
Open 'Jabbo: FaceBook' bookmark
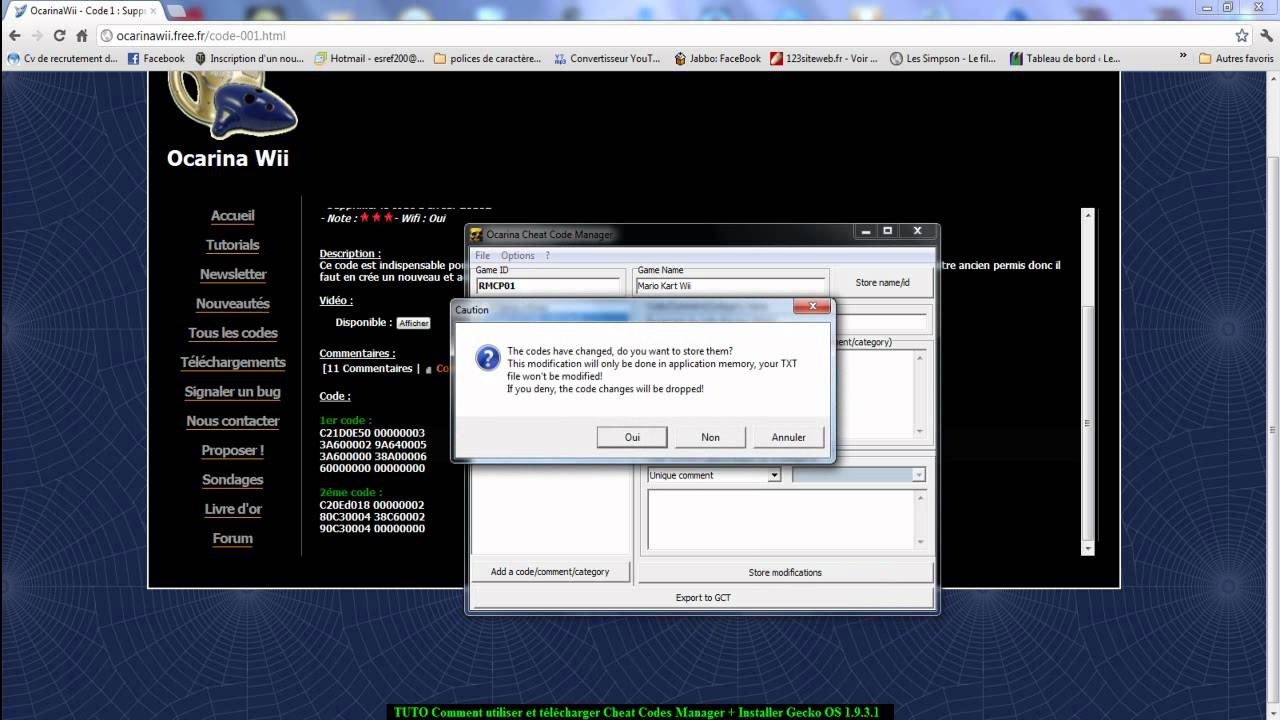coord(718,59)
